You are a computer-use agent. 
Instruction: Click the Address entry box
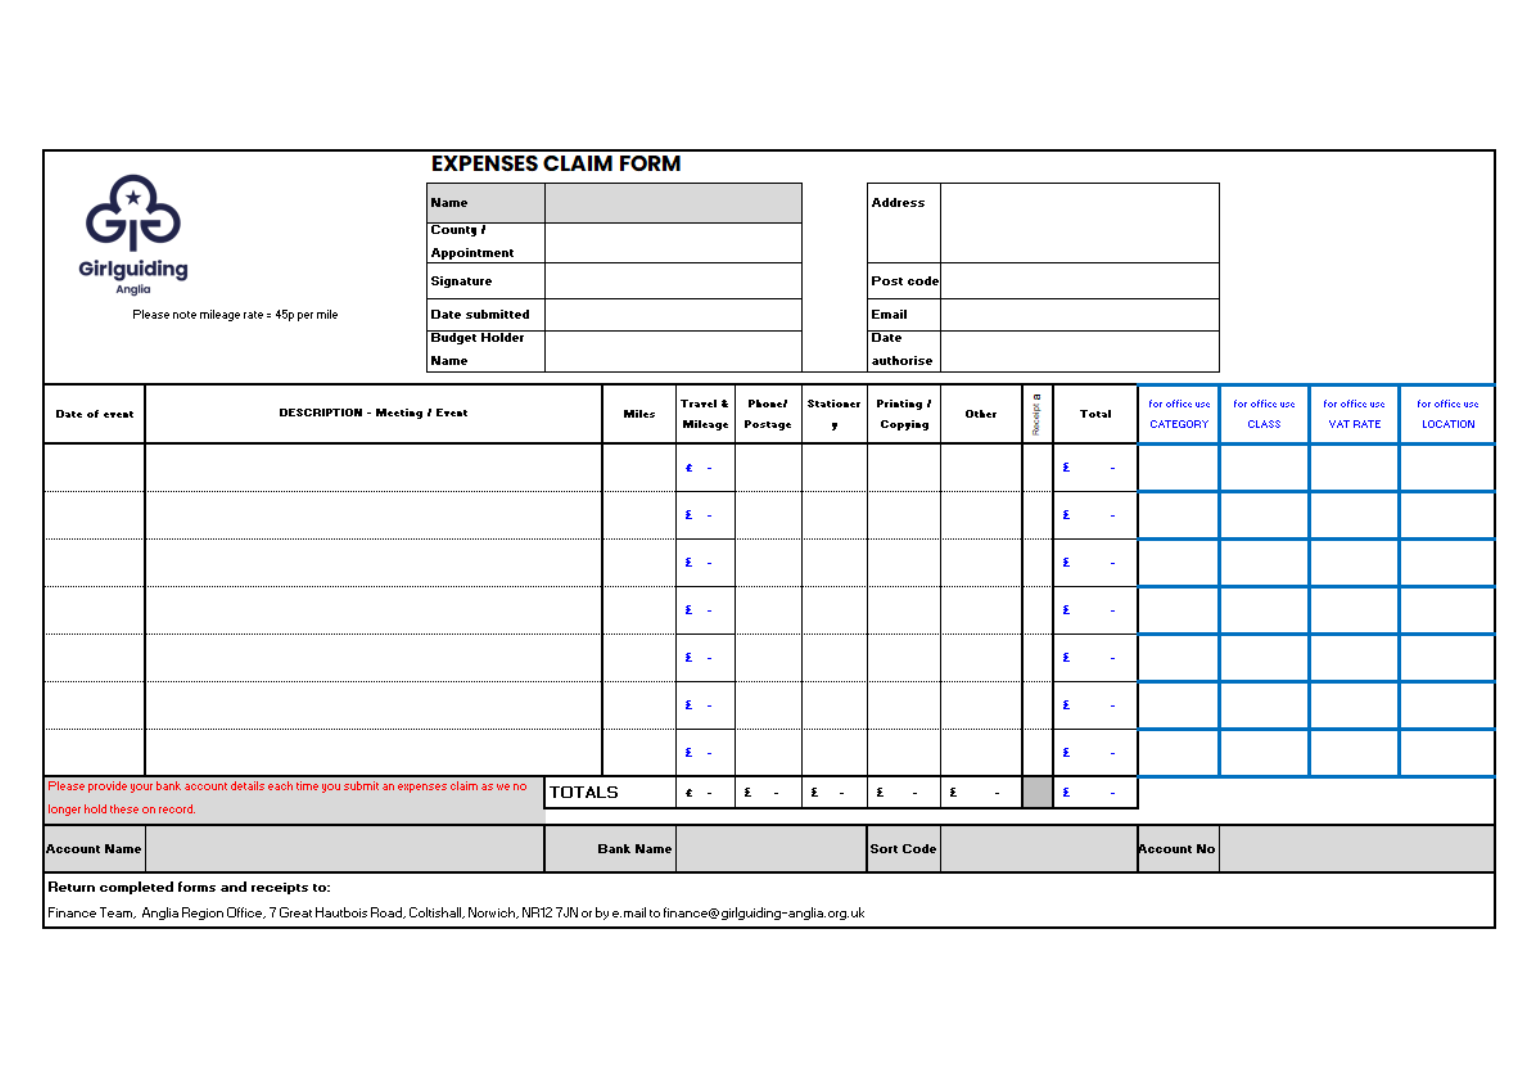coord(1079,223)
